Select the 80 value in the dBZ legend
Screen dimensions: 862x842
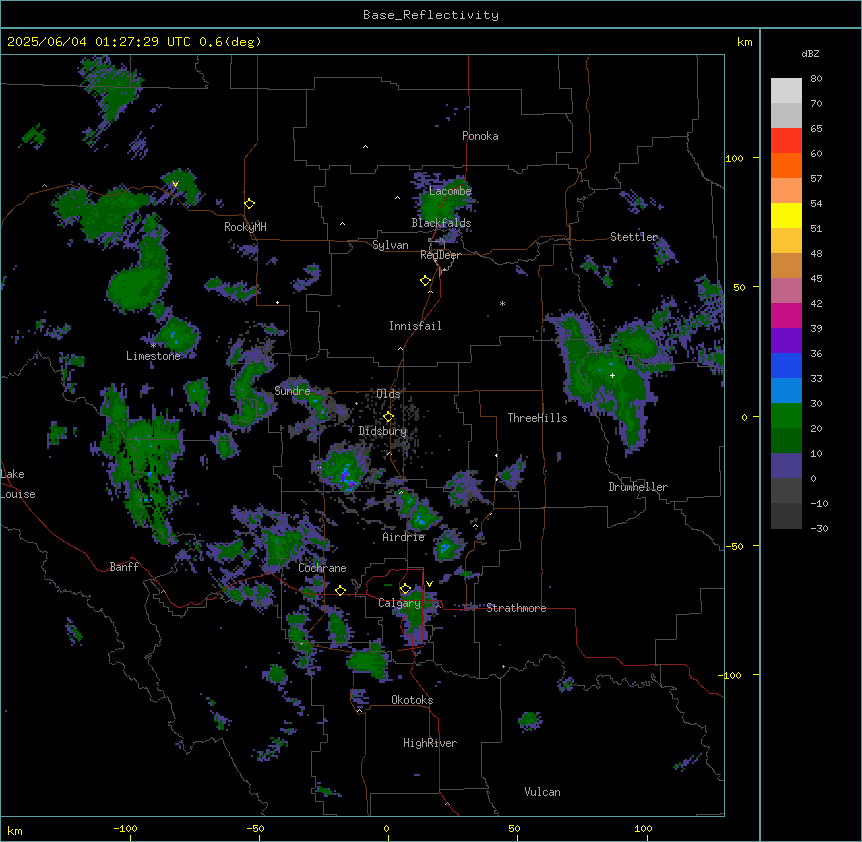816,79
